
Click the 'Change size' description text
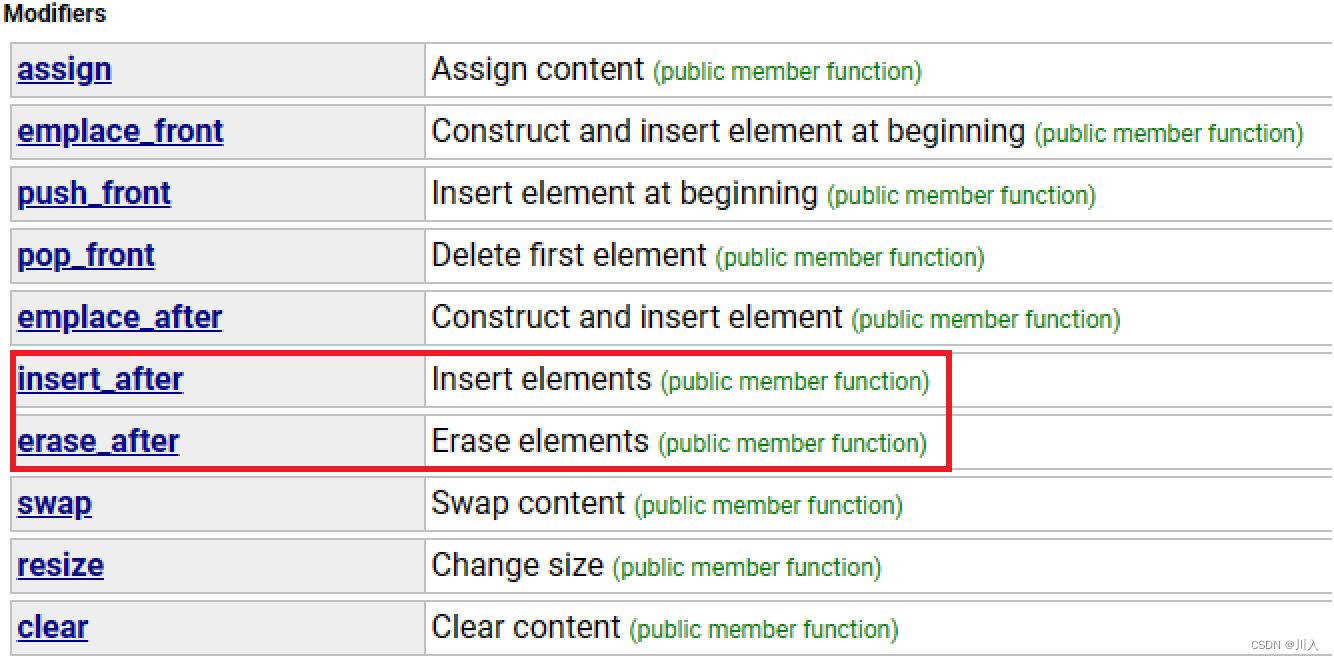tap(517, 566)
